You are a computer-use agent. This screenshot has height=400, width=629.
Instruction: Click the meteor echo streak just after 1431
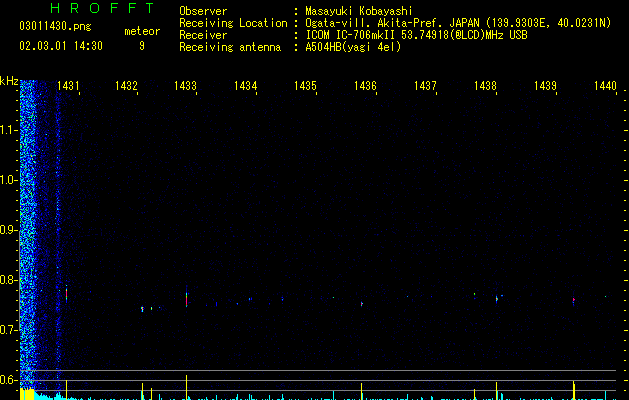pyautogui.click(x=67, y=294)
